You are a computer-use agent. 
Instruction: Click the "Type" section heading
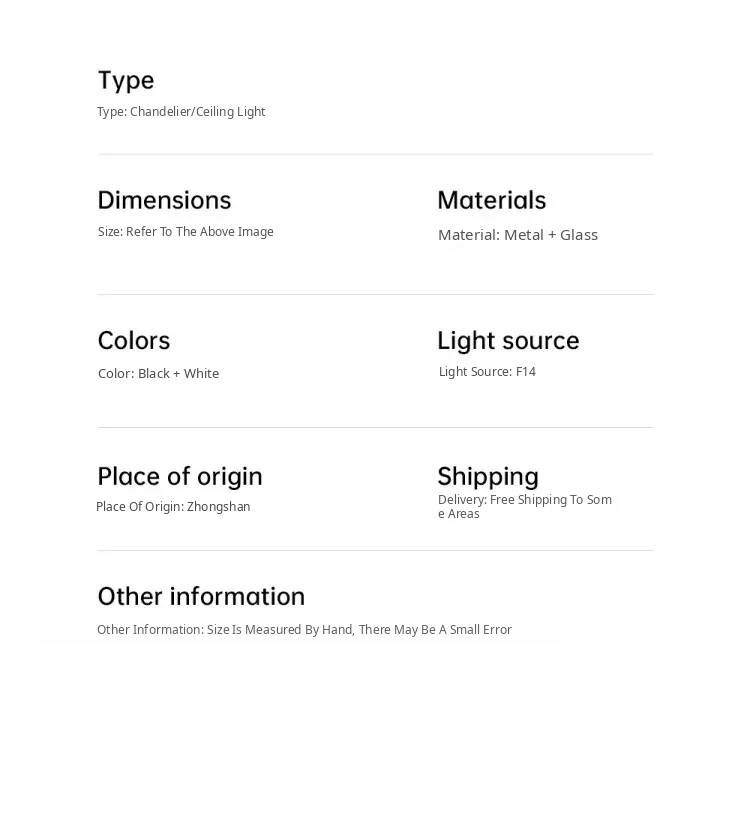[x=126, y=80]
